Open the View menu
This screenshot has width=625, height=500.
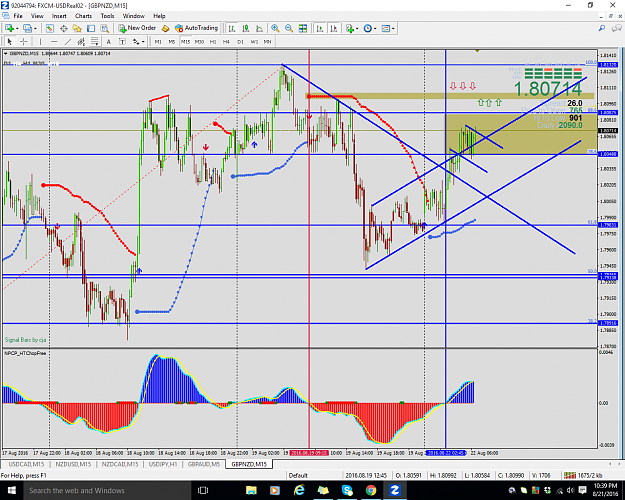click(x=37, y=16)
